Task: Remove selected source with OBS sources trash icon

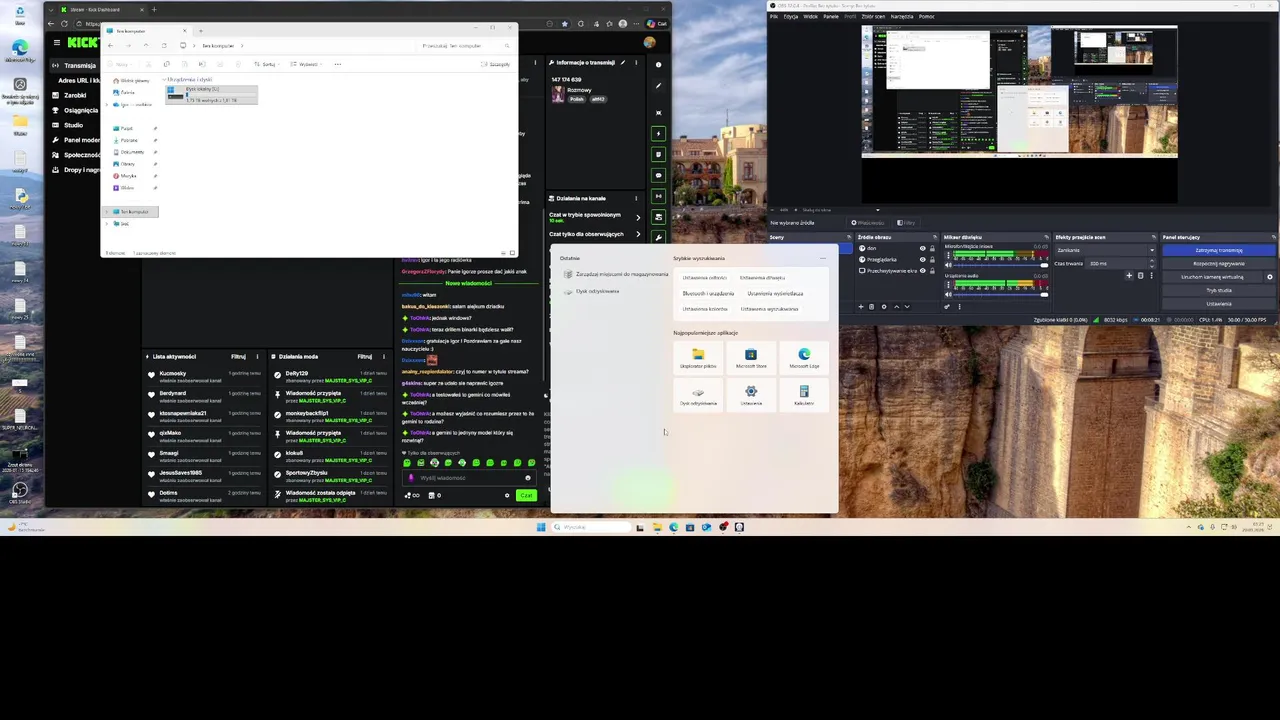Action: click(871, 307)
